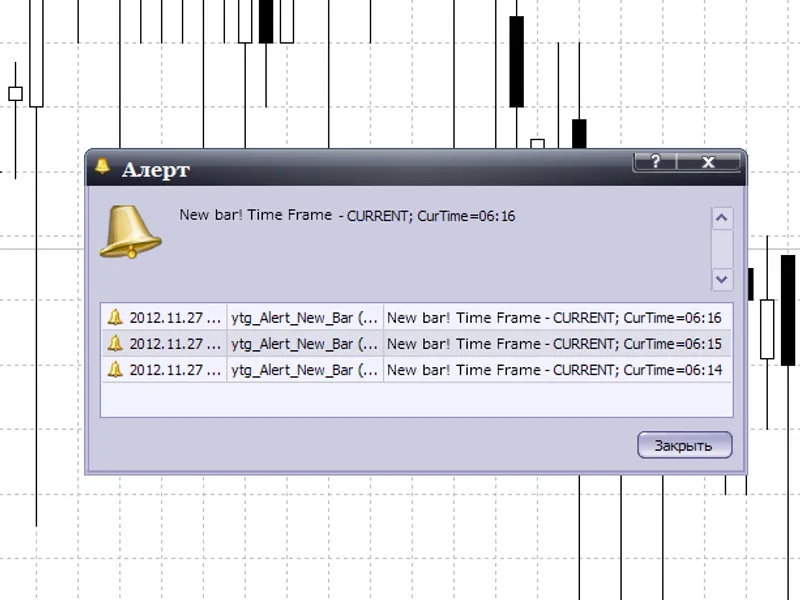Click the scrollbar track between the arrows
Screen dimensions: 800x600
(x=722, y=248)
